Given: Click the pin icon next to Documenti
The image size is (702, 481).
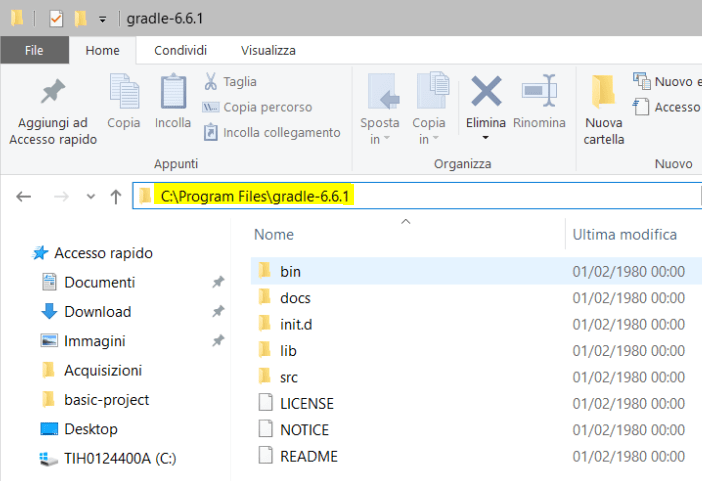Looking at the screenshot, I should pyautogui.click(x=218, y=282).
